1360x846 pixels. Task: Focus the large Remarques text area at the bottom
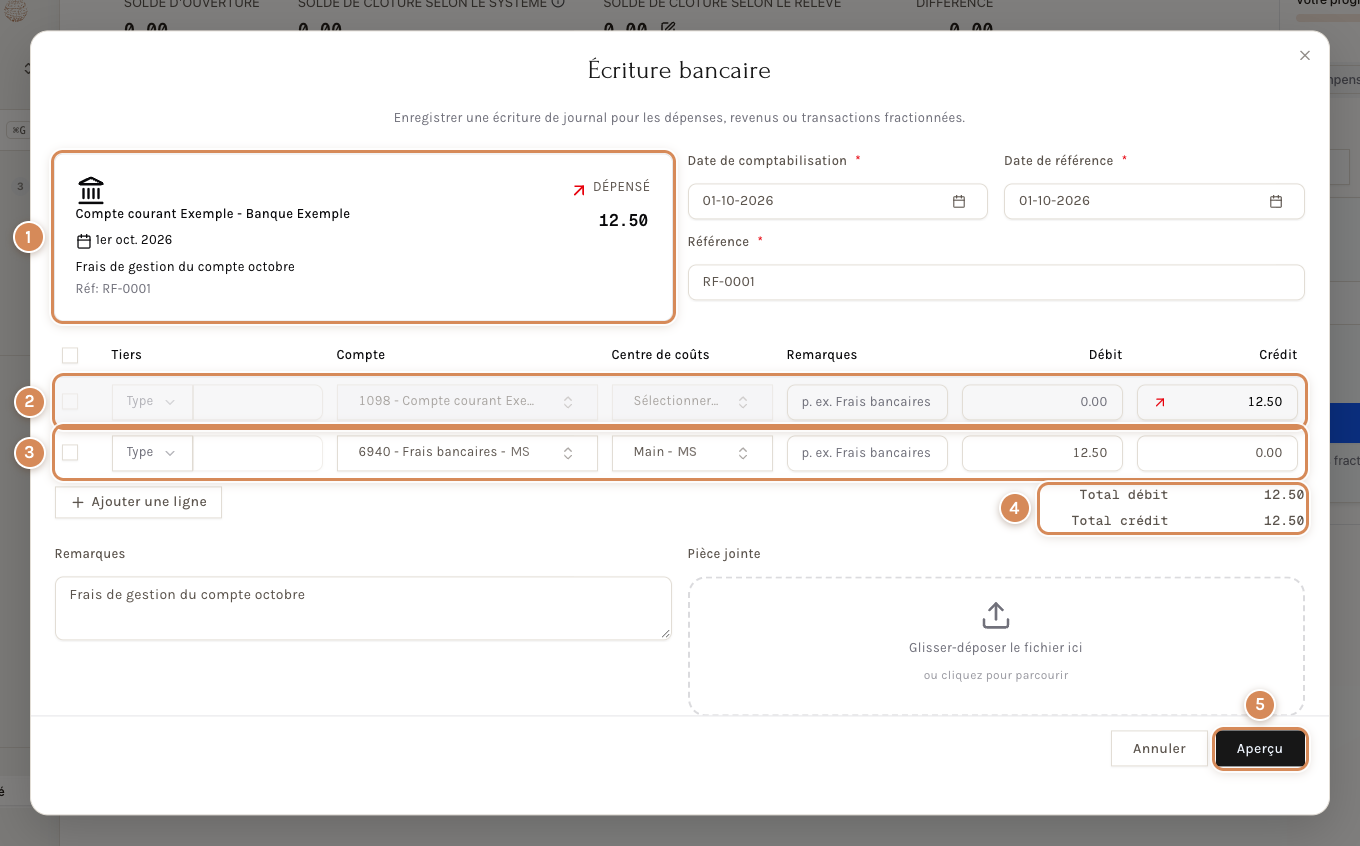pos(363,608)
